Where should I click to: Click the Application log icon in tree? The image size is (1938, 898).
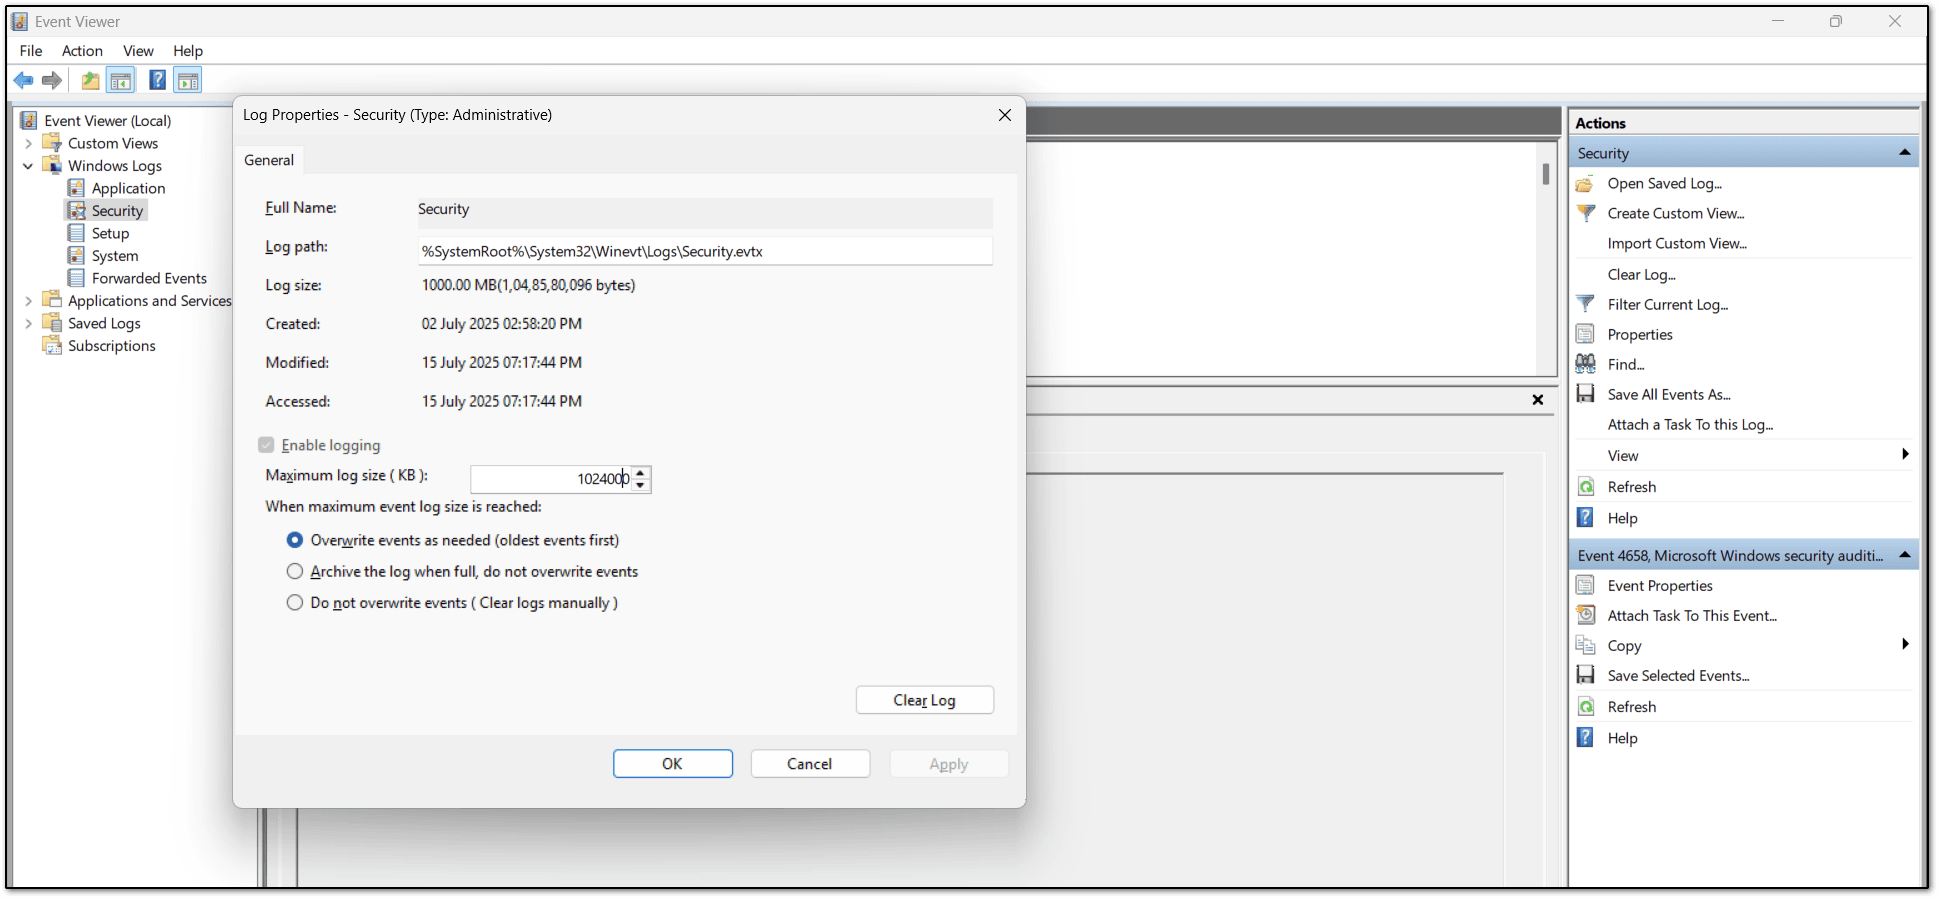coord(76,188)
